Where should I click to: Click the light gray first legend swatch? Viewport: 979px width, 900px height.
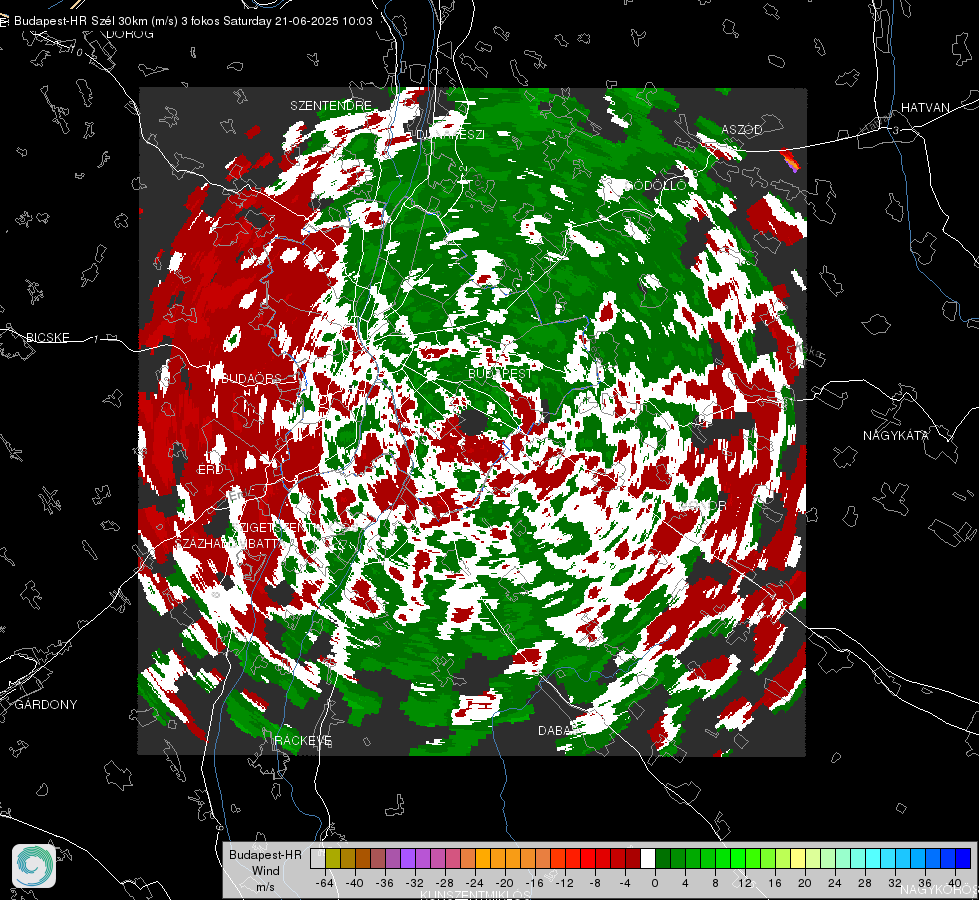click(318, 859)
